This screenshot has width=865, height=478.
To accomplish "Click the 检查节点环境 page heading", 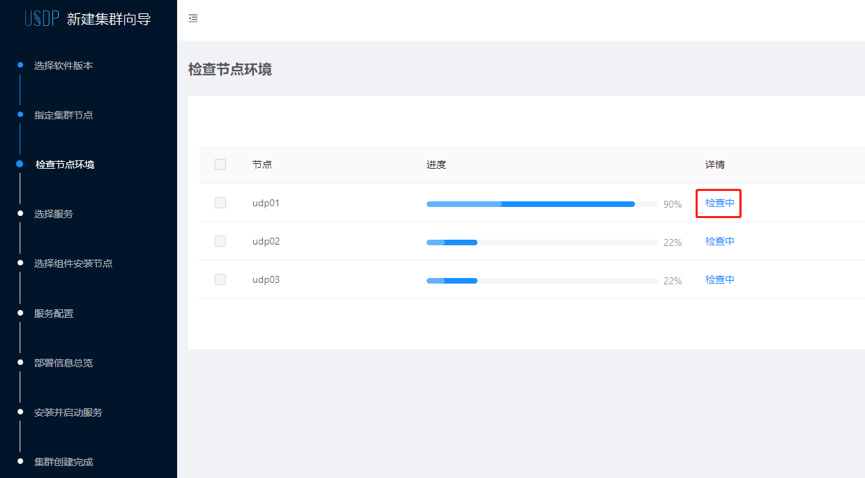I will [x=230, y=70].
